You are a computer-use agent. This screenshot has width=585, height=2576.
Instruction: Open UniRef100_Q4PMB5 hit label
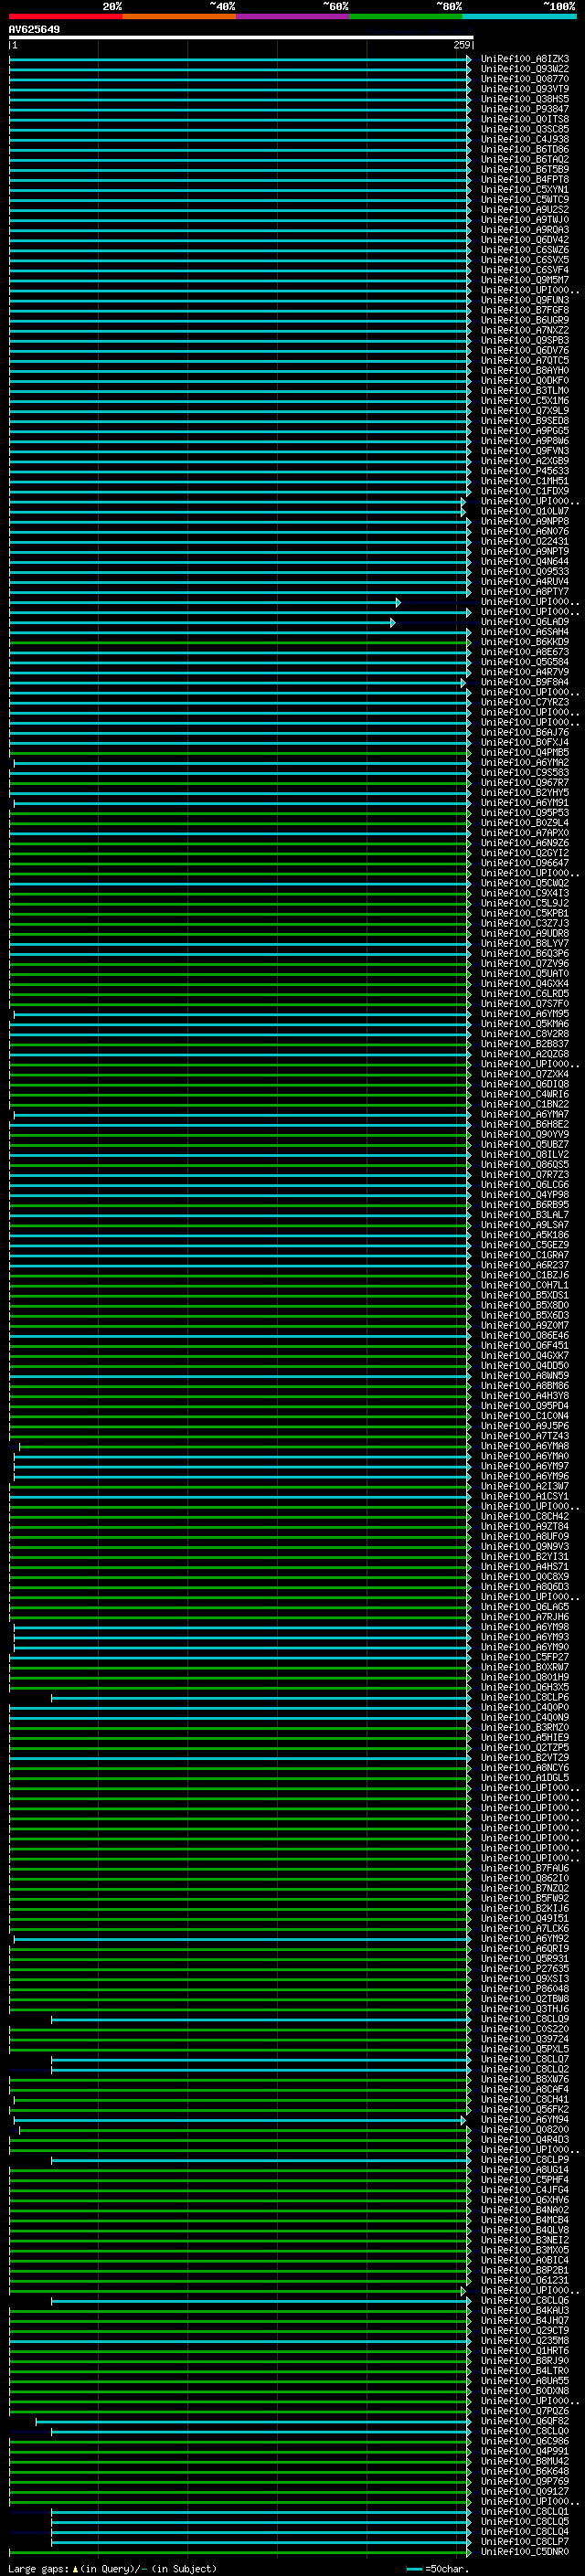[524, 752]
